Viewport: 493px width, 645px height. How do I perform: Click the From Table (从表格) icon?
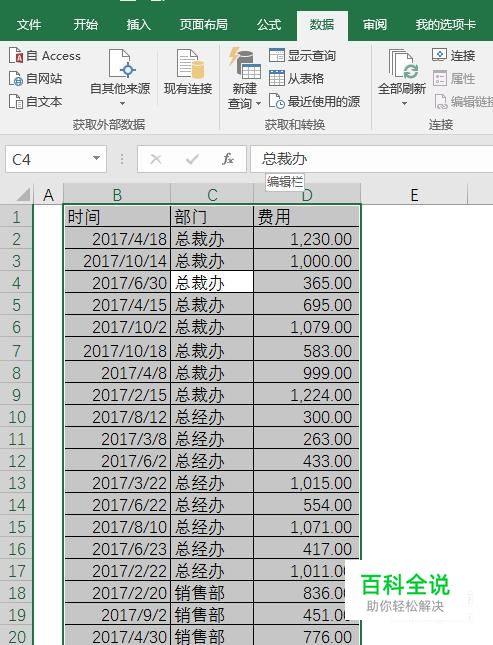pyautogui.click(x=277, y=78)
